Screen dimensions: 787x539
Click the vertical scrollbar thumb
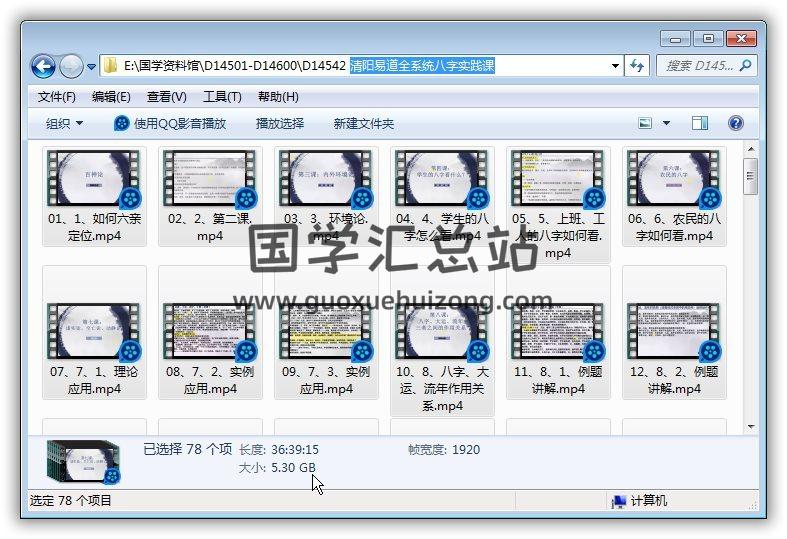point(750,176)
